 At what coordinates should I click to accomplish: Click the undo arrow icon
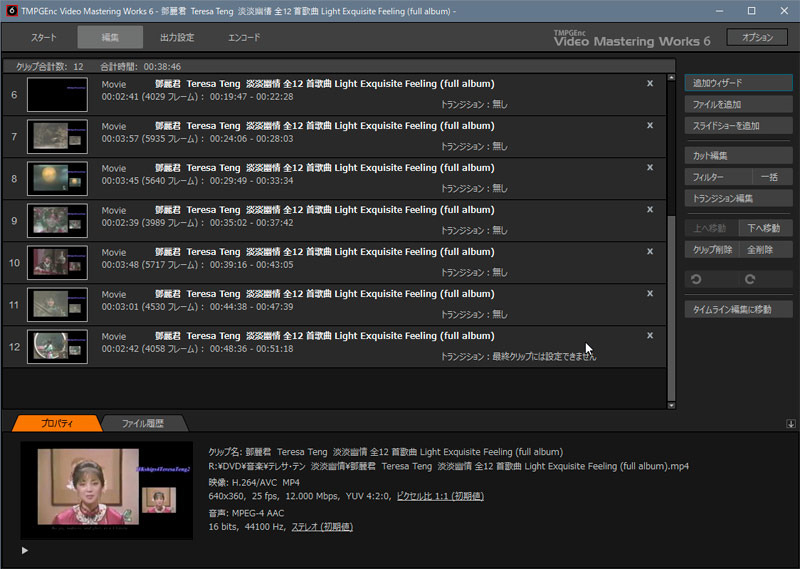[696, 279]
